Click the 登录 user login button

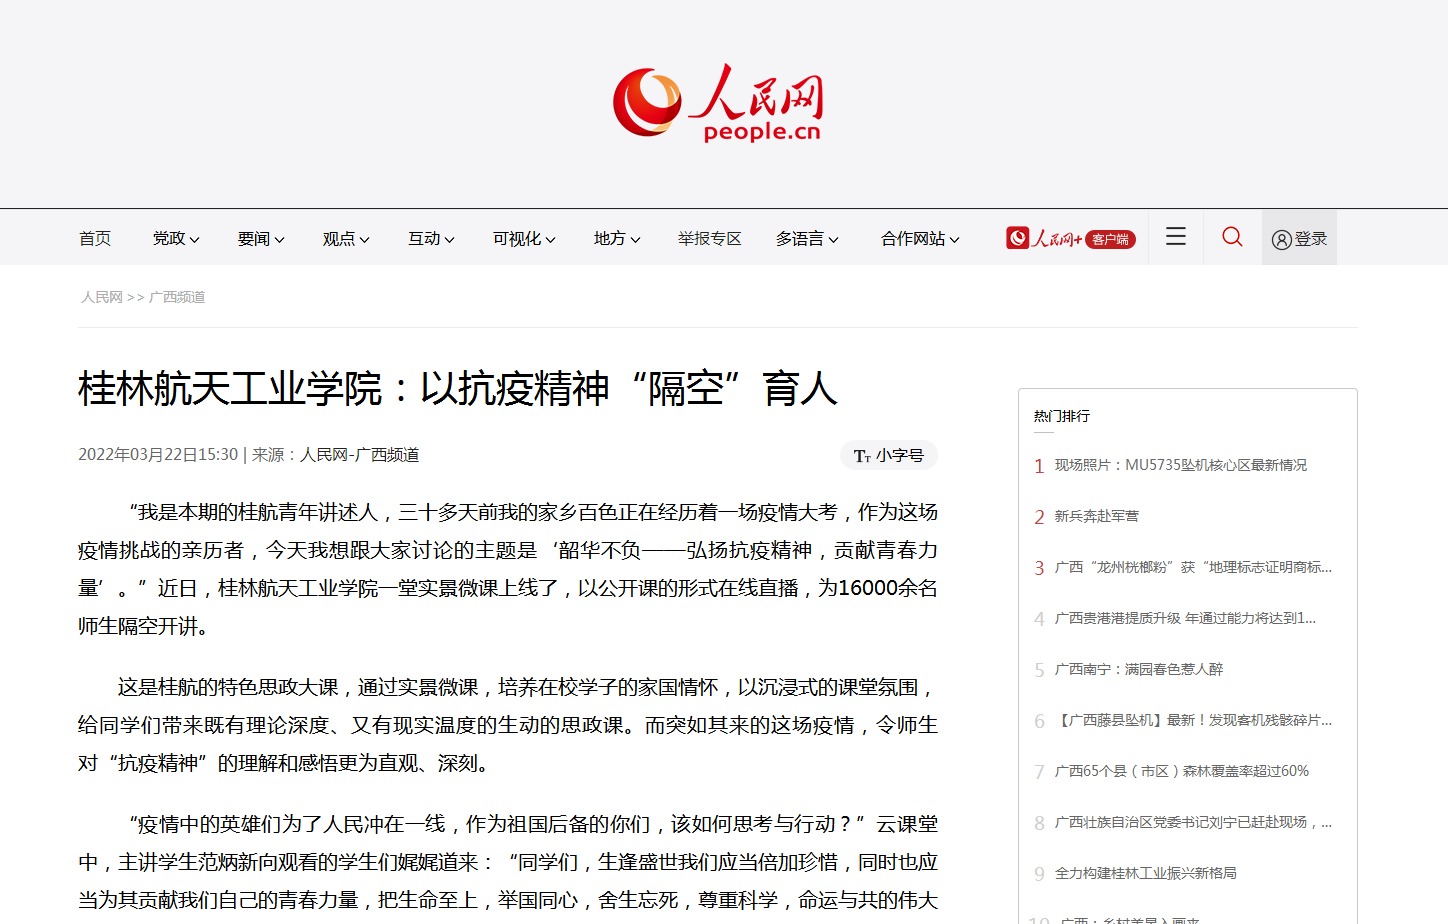(x=1299, y=239)
